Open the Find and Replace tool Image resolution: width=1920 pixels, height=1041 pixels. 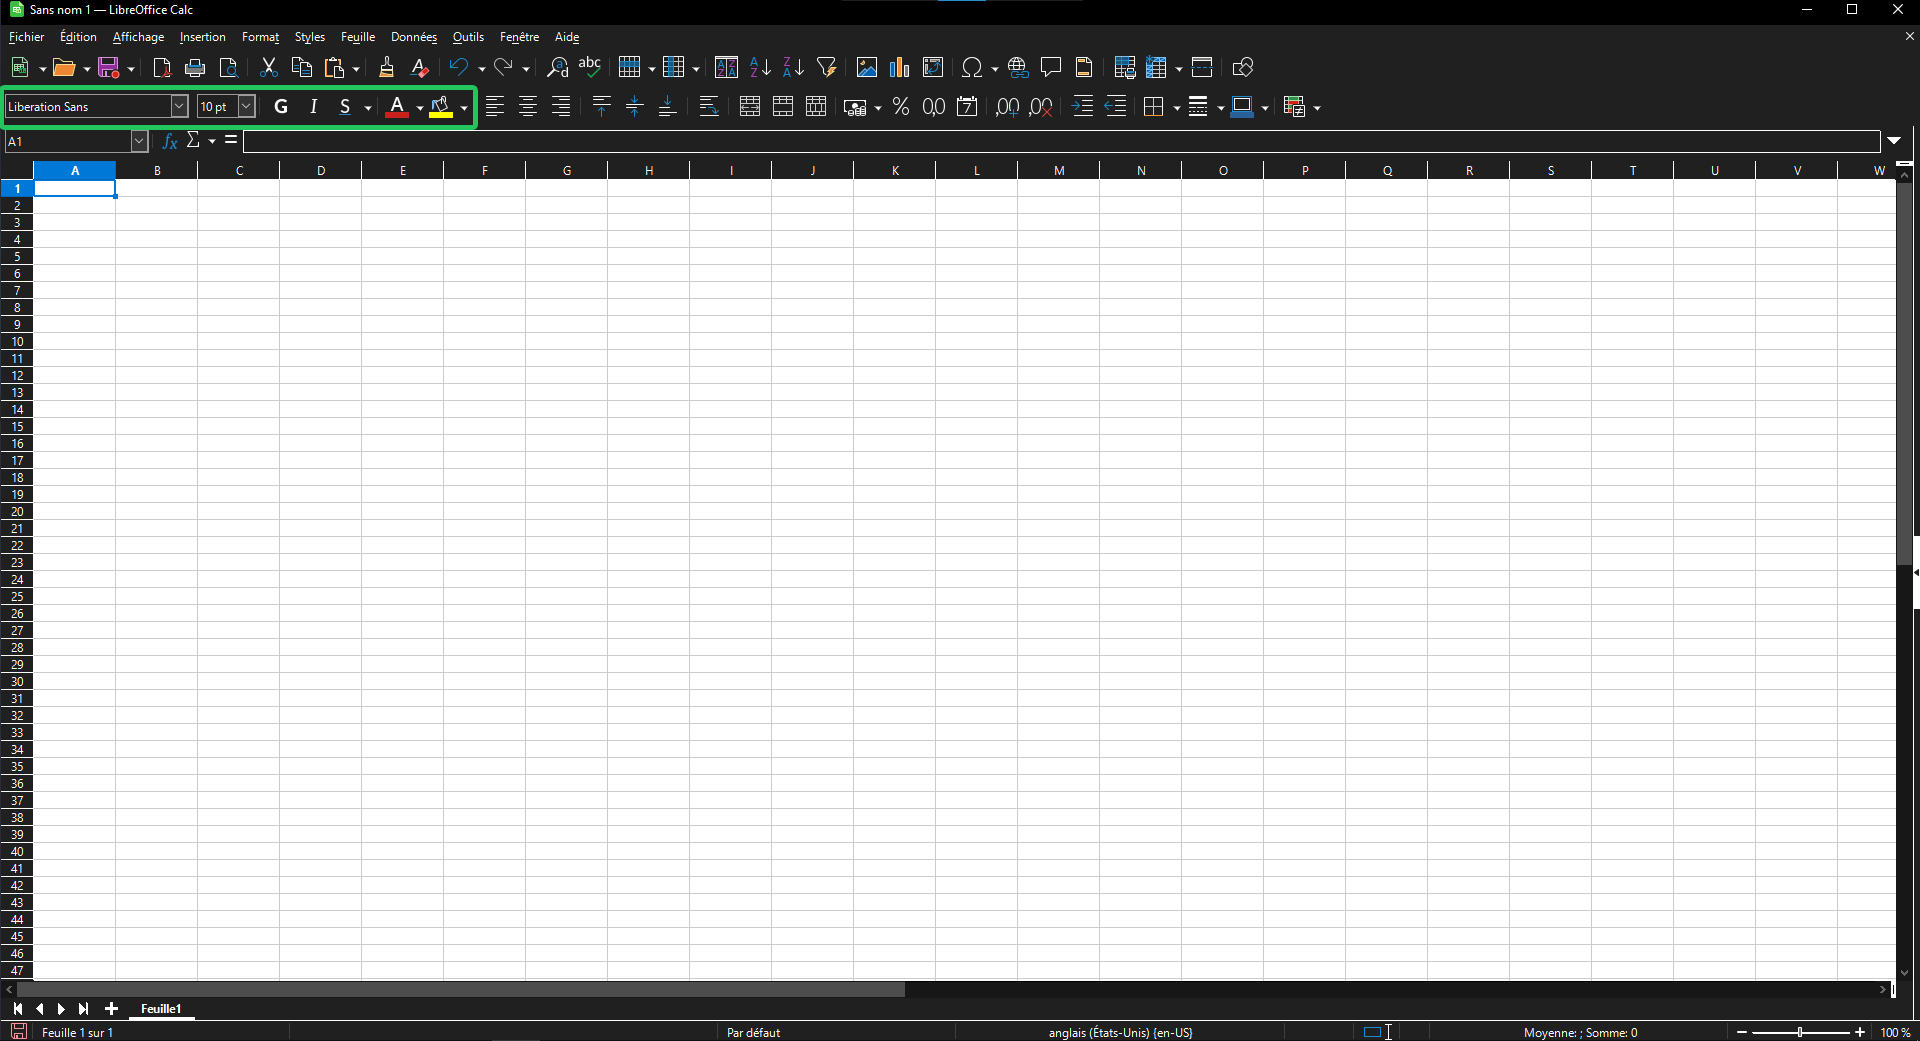(x=557, y=67)
